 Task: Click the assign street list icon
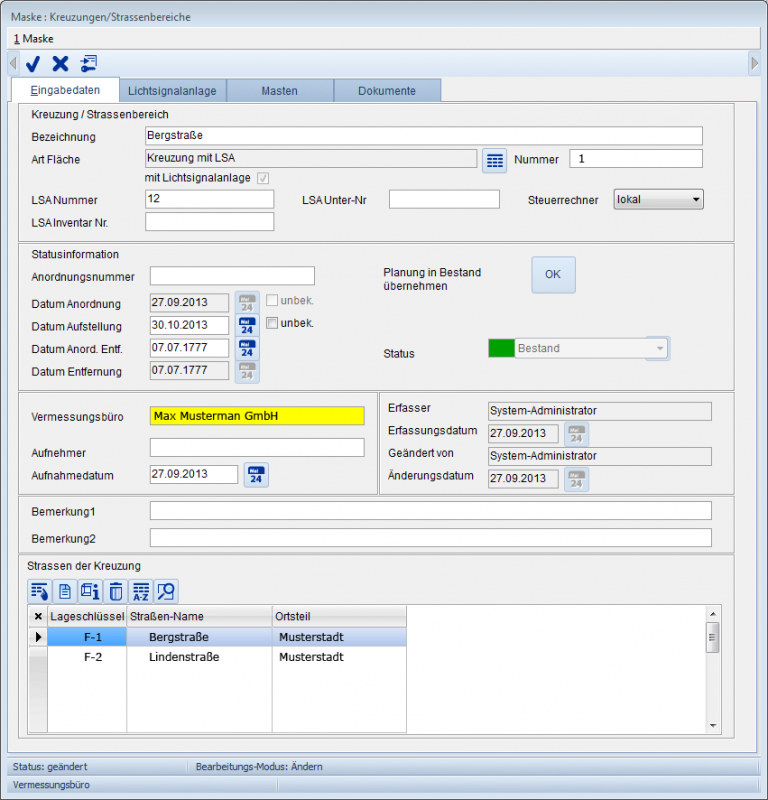tap(39, 591)
